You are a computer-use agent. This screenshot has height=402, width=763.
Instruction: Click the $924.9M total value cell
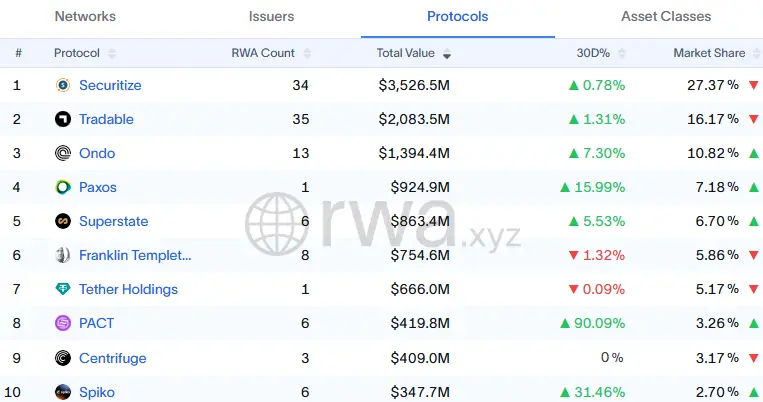420,187
